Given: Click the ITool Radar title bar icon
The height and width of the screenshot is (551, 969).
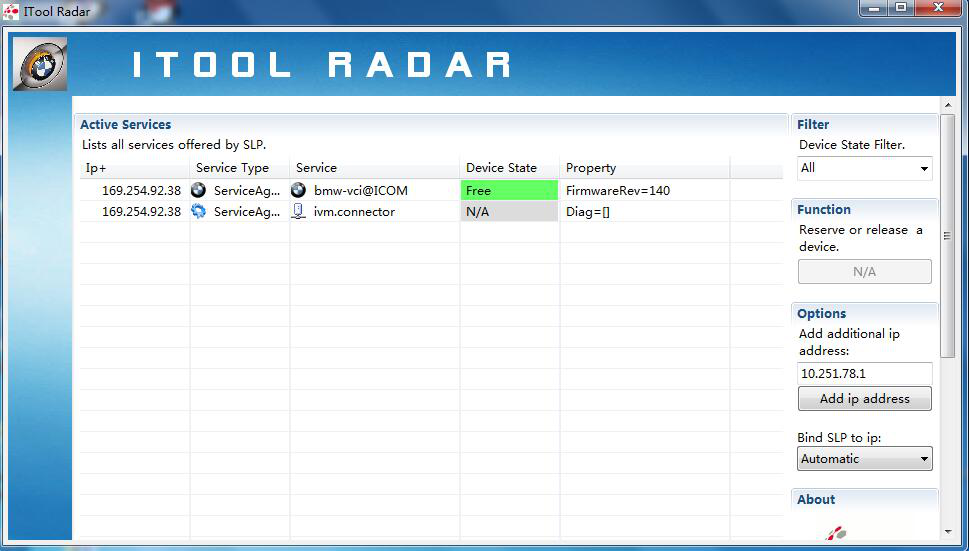Looking at the screenshot, I should [x=11, y=11].
